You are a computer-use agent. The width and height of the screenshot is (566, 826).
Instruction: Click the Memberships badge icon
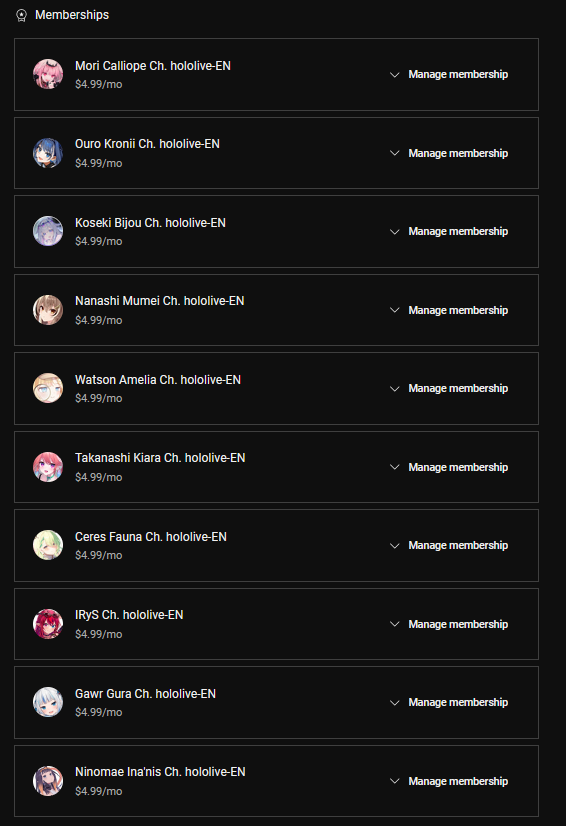pos(21,15)
